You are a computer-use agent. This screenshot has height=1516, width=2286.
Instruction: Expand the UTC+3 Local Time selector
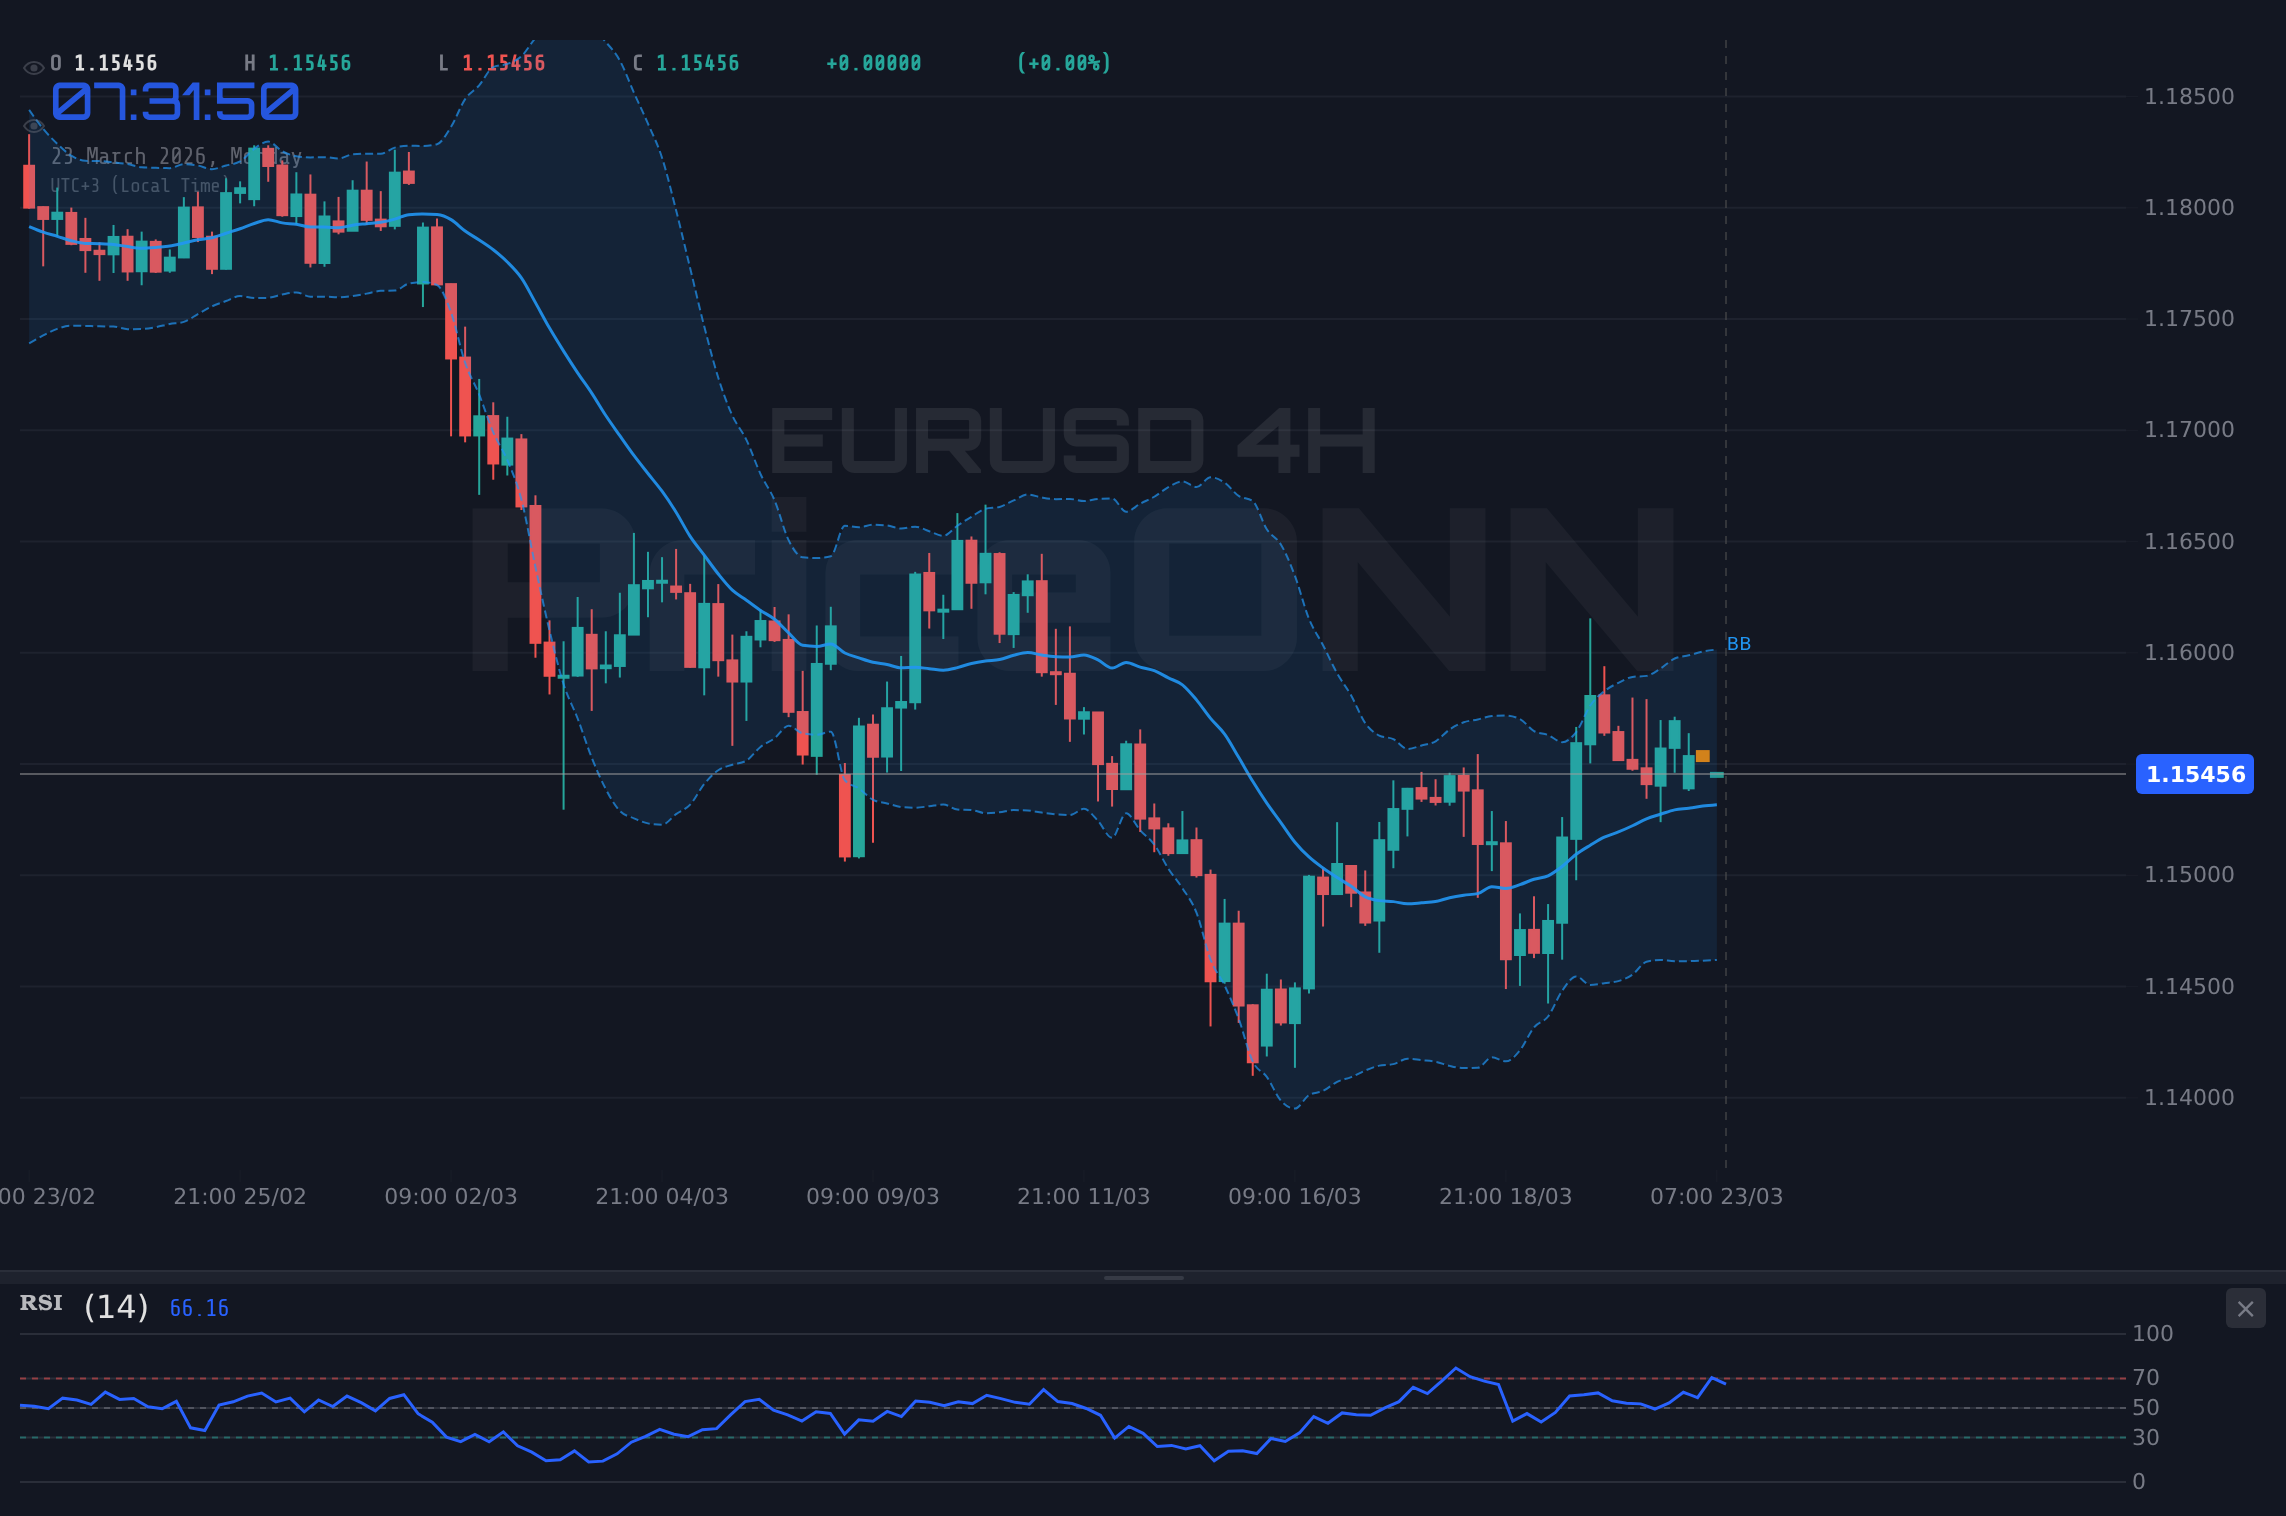[x=140, y=185]
